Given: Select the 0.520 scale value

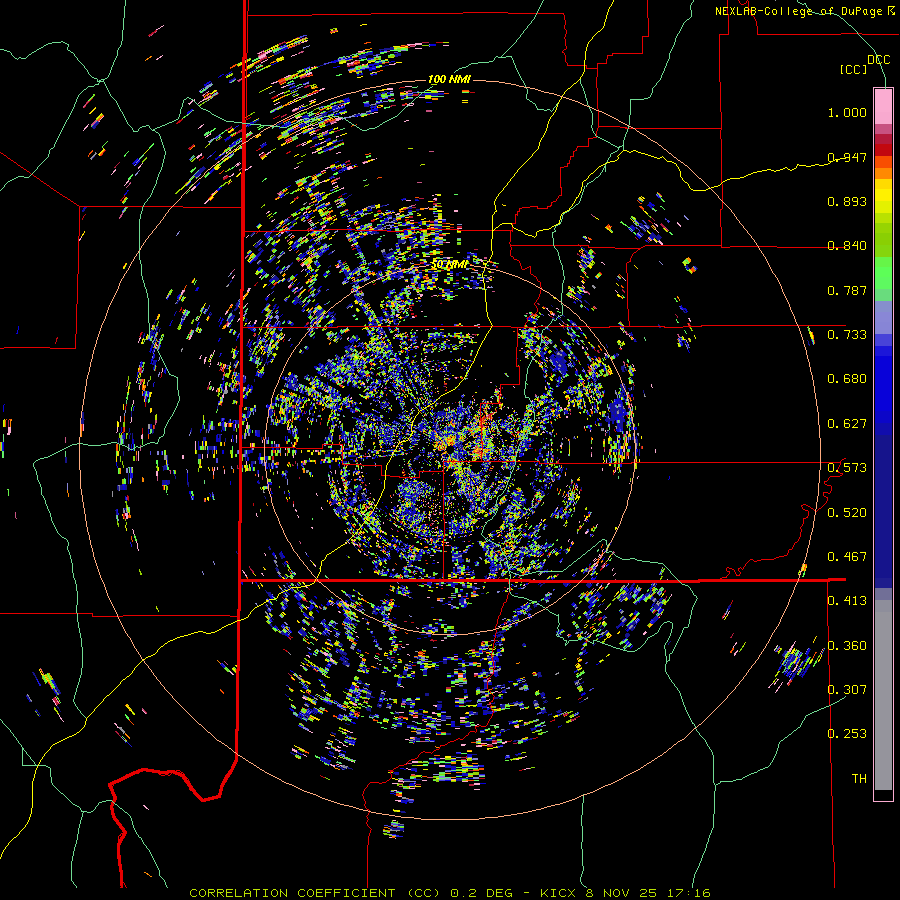Looking at the screenshot, I should coord(847,513).
